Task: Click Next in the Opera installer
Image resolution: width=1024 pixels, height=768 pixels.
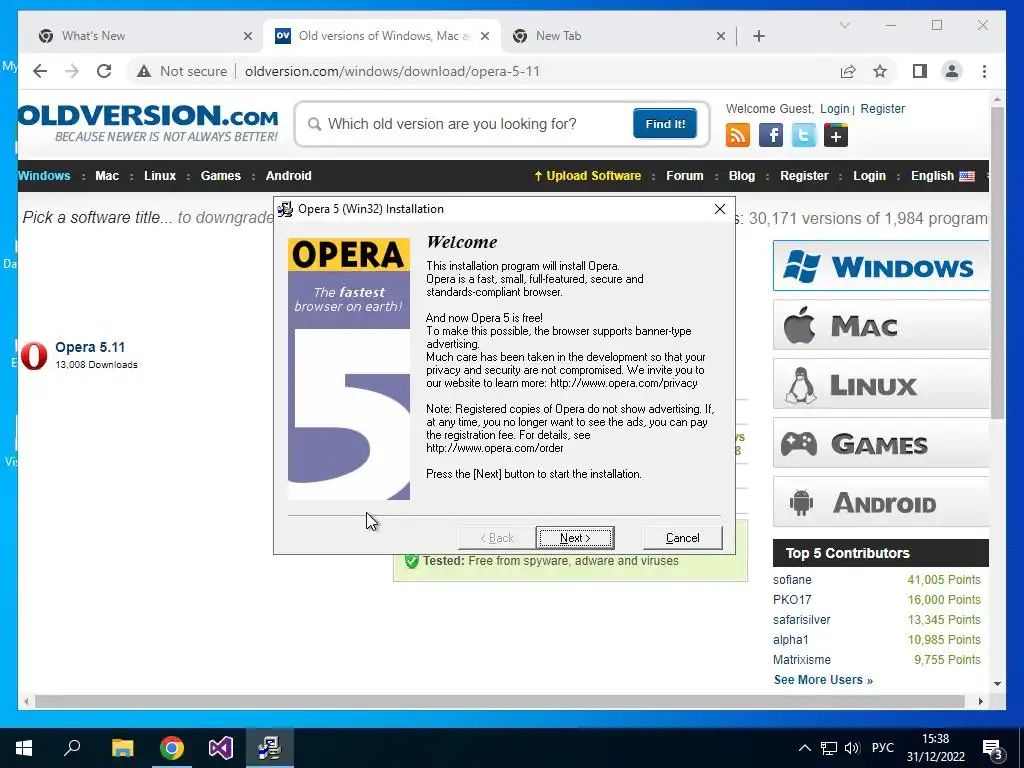Action: coord(575,538)
